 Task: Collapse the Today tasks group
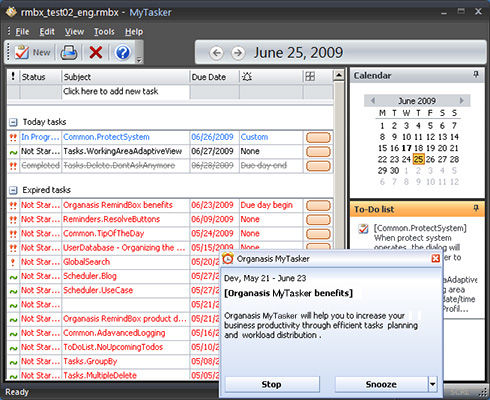(x=13, y=122)
